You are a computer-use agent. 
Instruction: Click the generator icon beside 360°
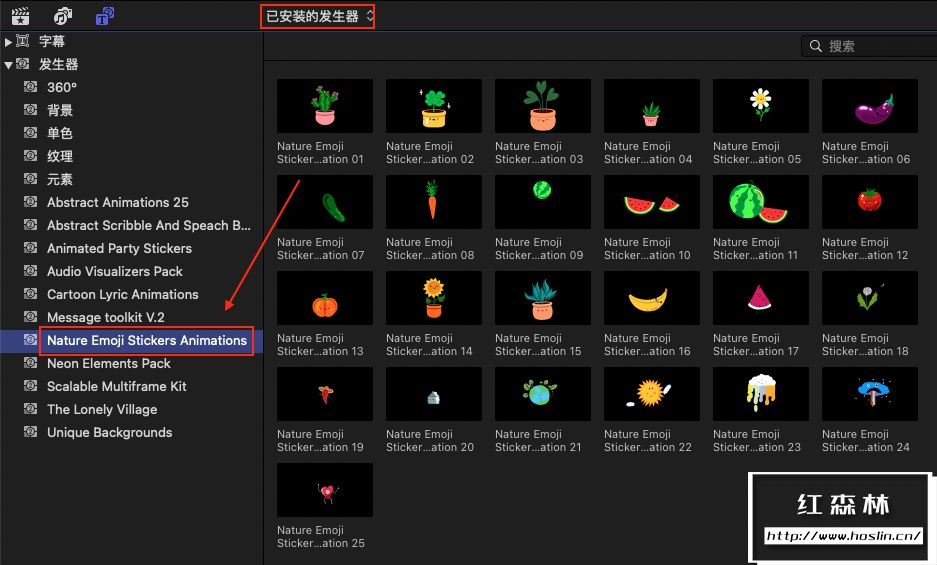30,87
